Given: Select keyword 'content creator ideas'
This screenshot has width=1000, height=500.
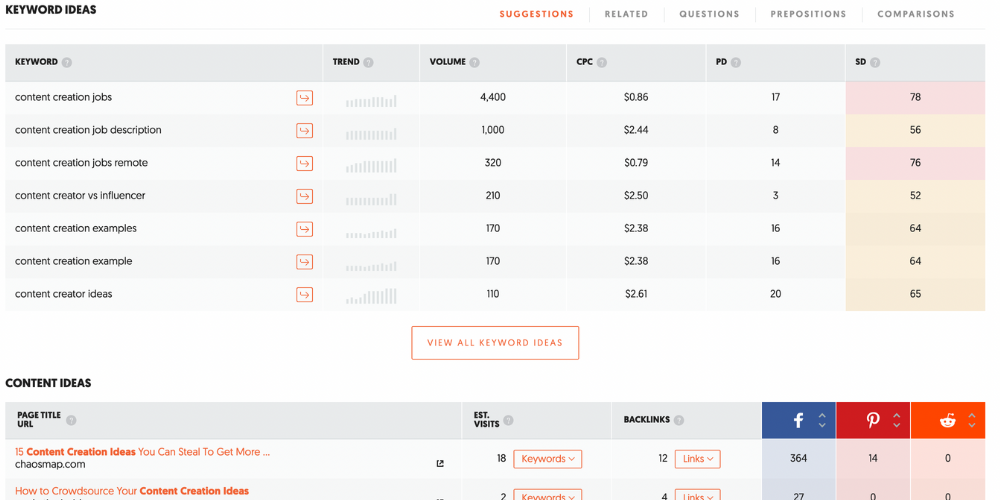Looking at the screenshot, I should (64, 294).
